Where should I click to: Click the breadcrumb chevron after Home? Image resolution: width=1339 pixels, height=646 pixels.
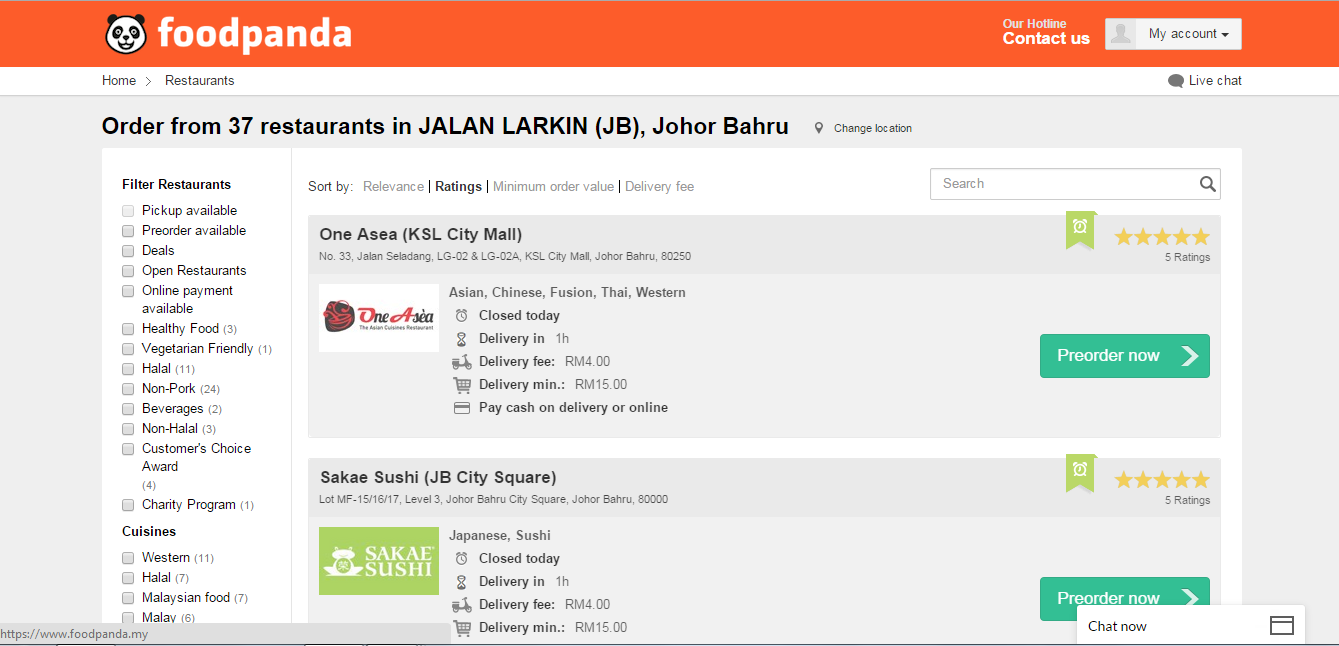(148, 81)
